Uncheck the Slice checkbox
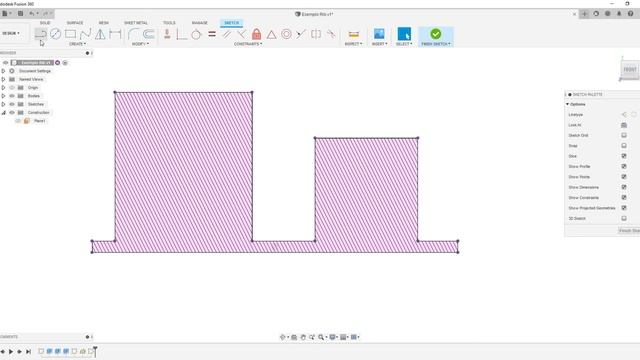This screenshot has width=640, height=360. click(624, 156)
